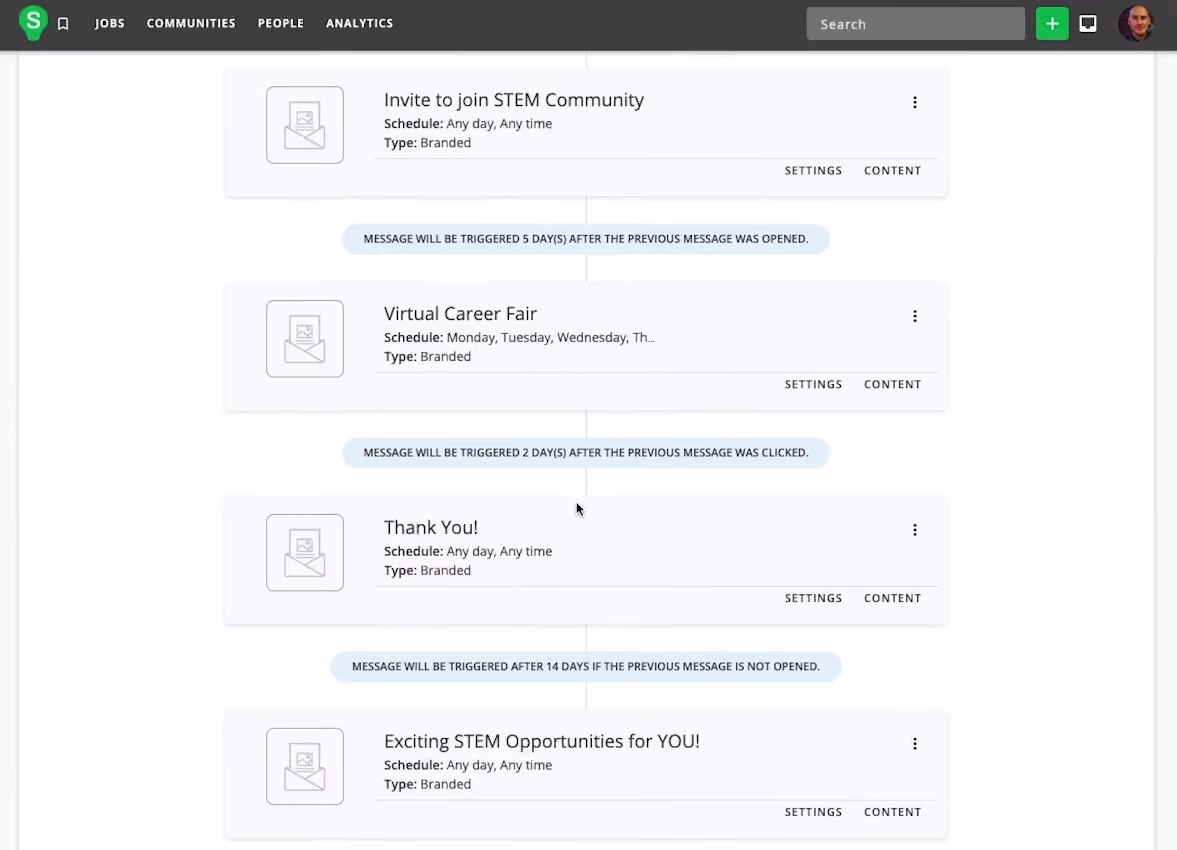This screenshot has height=850, width=1177.
Task: Click the email thumbnail for Exciting STEM Opportunities
Action: point(305,766)
